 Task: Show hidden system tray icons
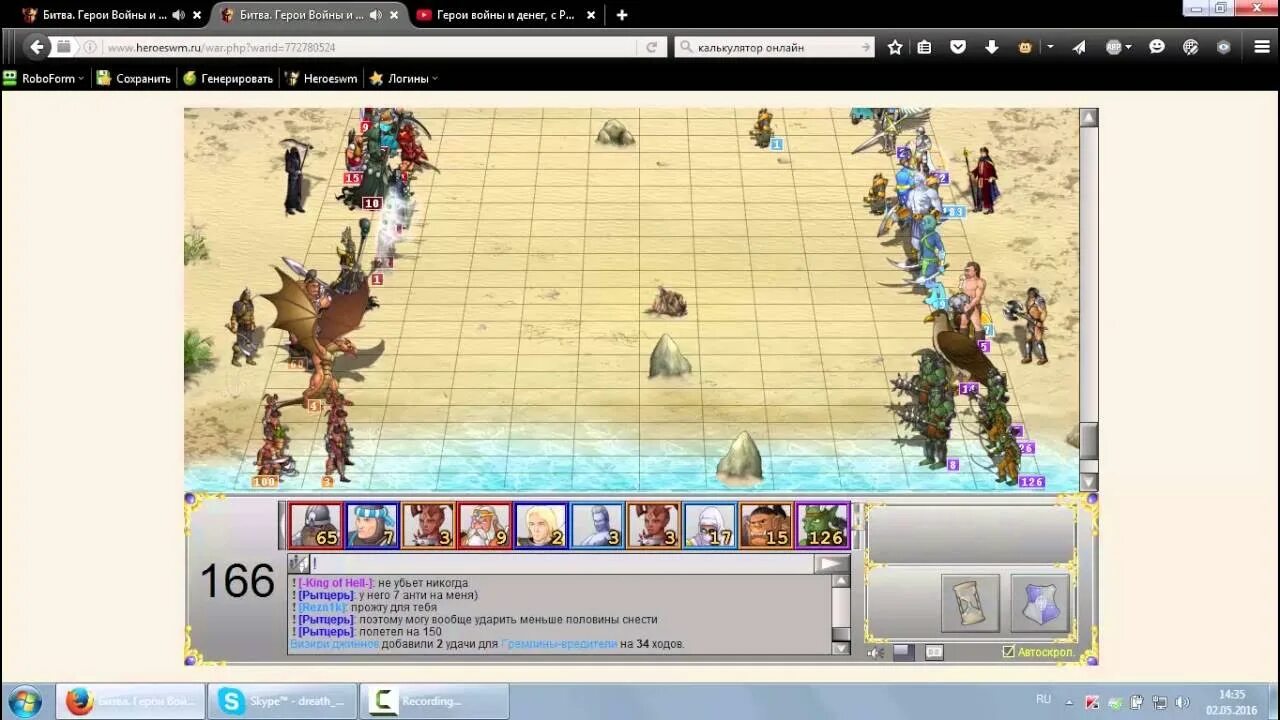(x=1069, y=701)
